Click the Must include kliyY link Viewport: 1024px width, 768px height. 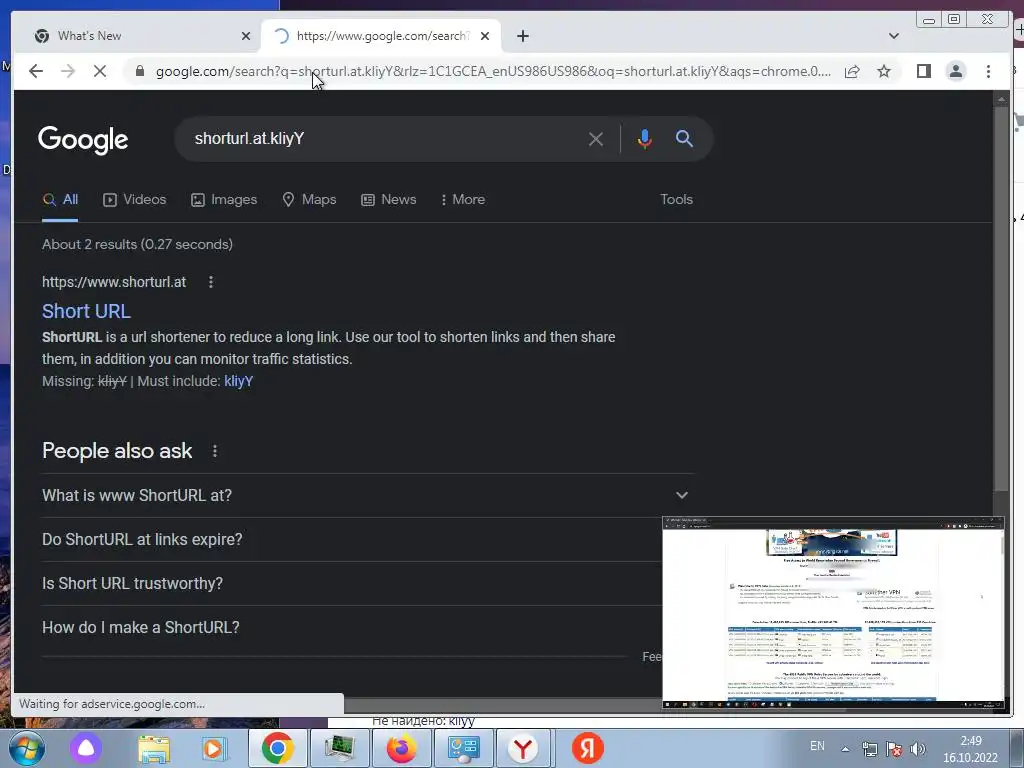[x=238, y=381]
